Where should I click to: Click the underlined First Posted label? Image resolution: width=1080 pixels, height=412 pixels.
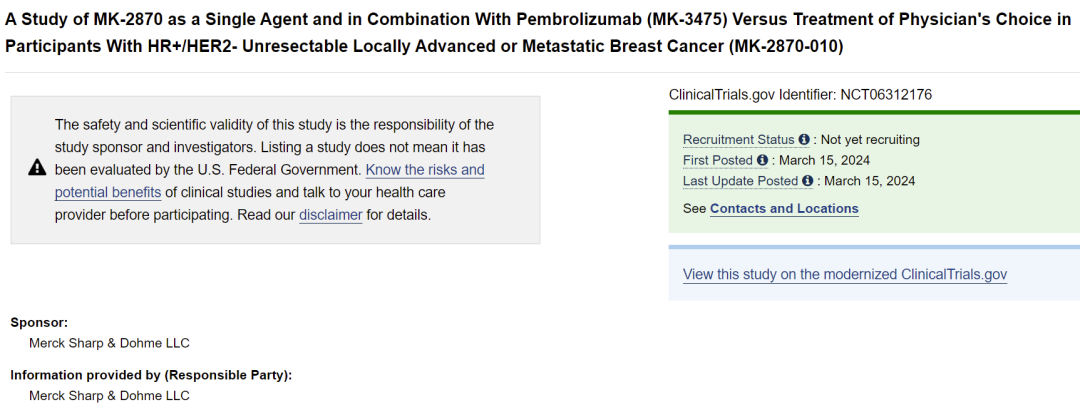718,161
